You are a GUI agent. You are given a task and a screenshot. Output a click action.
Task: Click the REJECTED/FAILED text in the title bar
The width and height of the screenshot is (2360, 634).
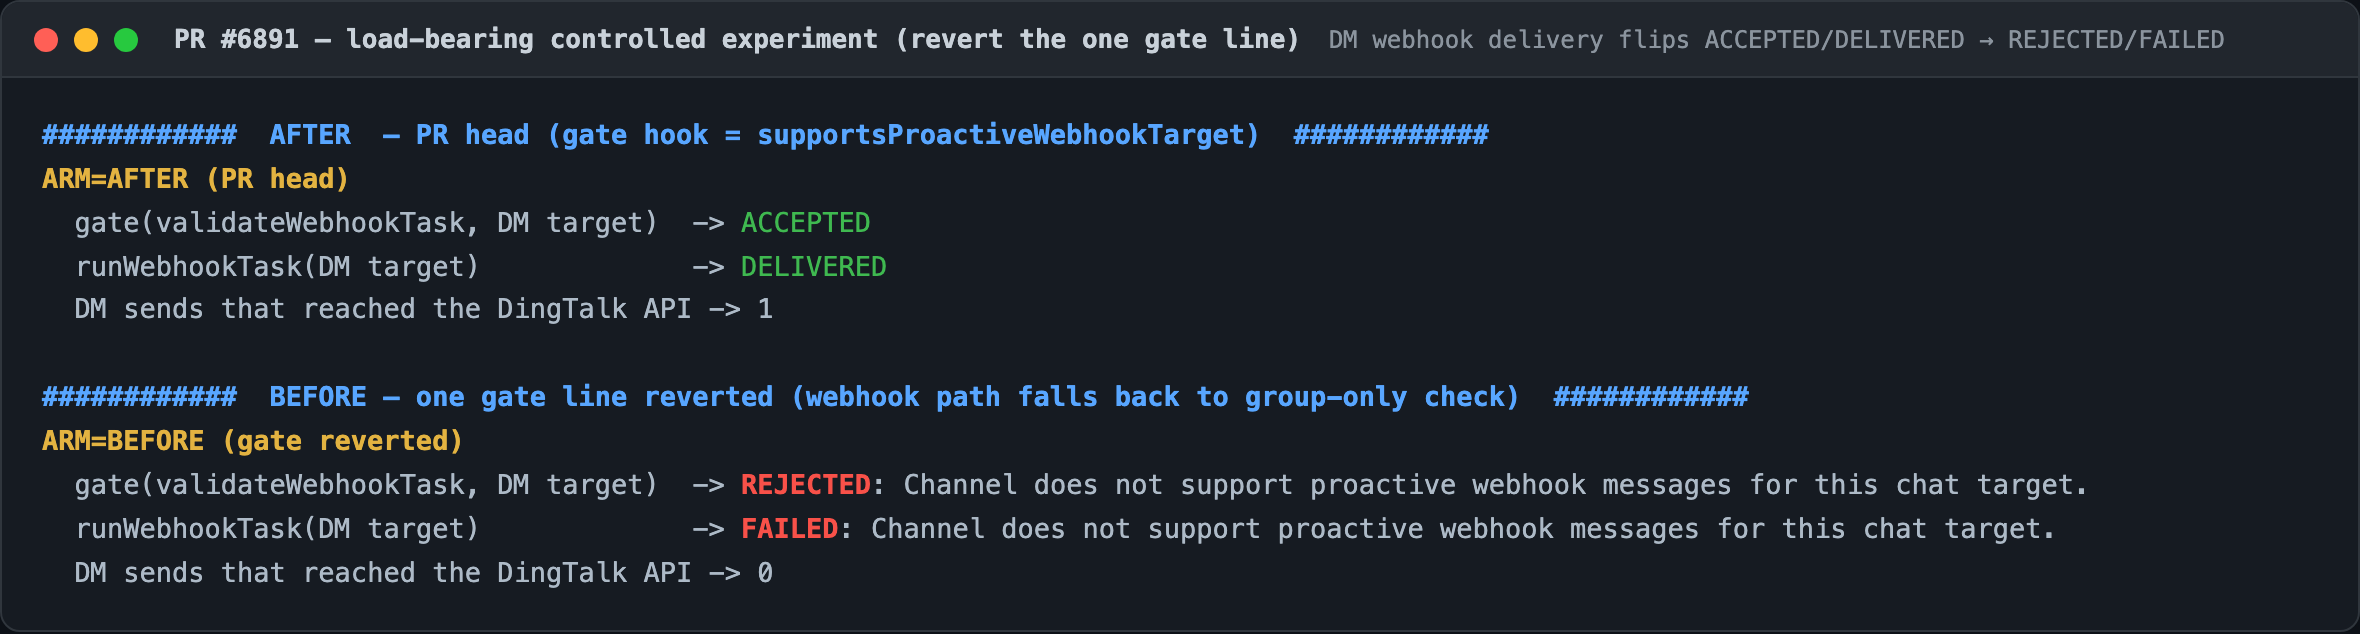click(x=2116, y=40)
